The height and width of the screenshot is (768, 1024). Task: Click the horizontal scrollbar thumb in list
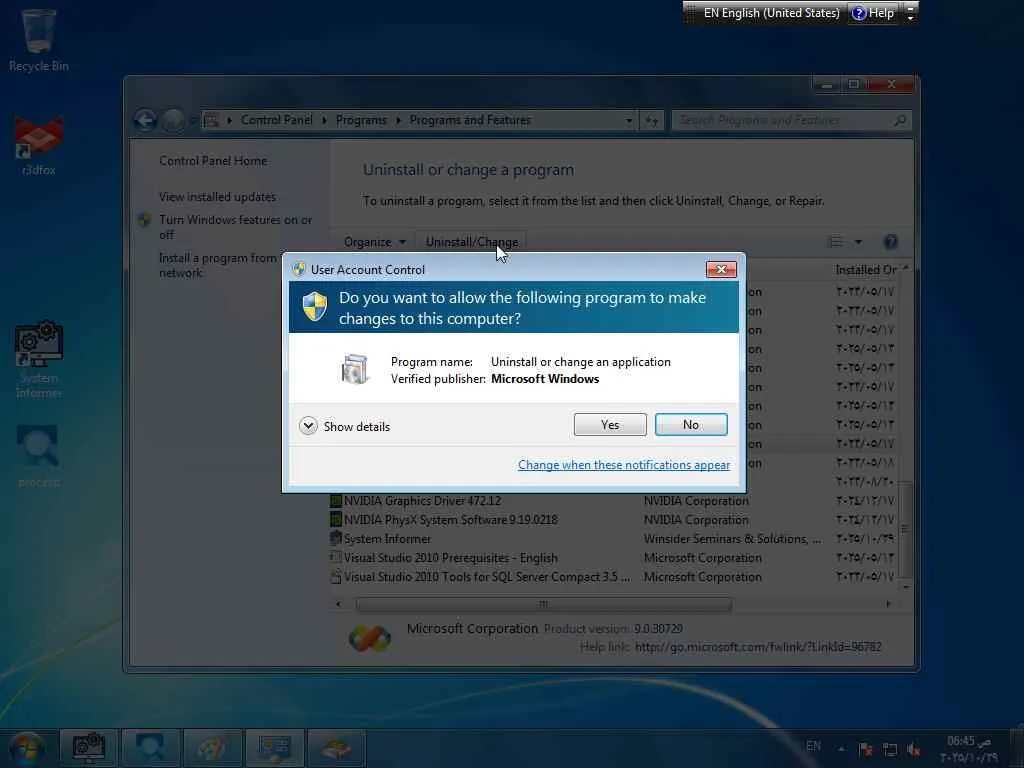[x=543, y=604]
